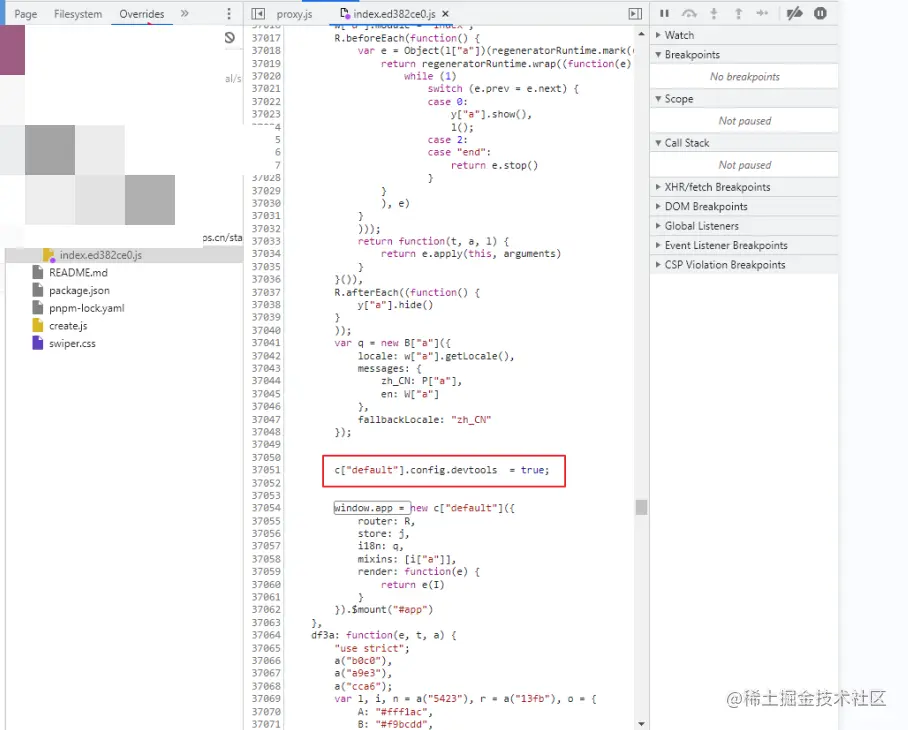
Task: Click the purple swiper.css file icon
Action: (x=38, y=343)
